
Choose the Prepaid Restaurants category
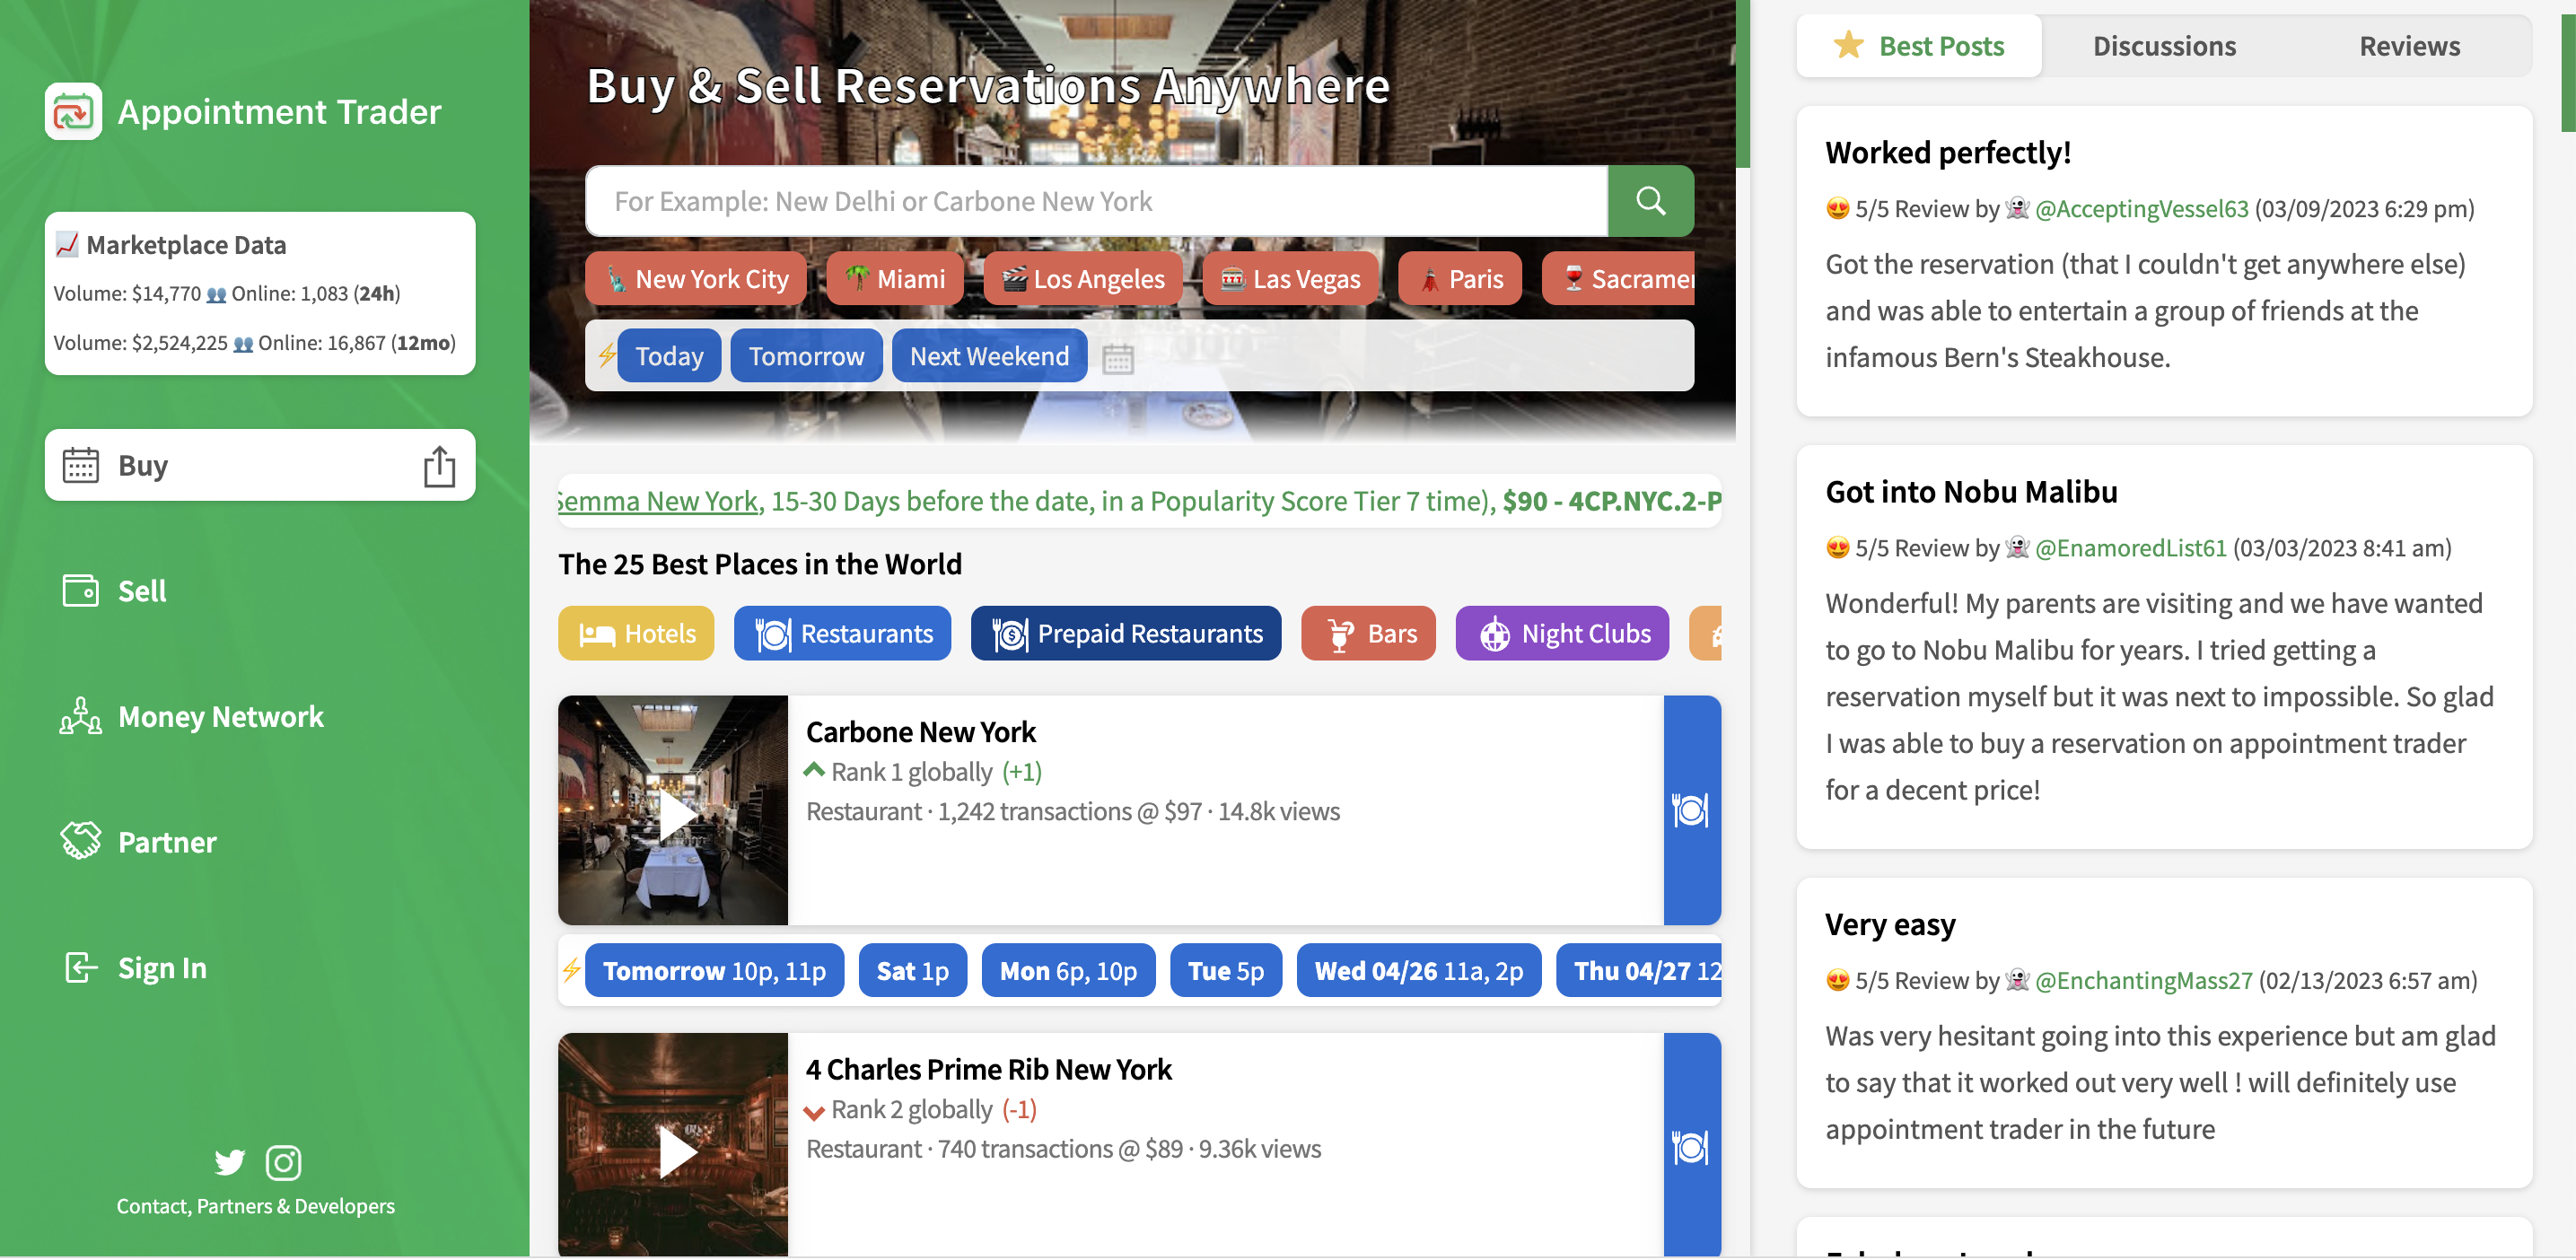pos(1126,634)
